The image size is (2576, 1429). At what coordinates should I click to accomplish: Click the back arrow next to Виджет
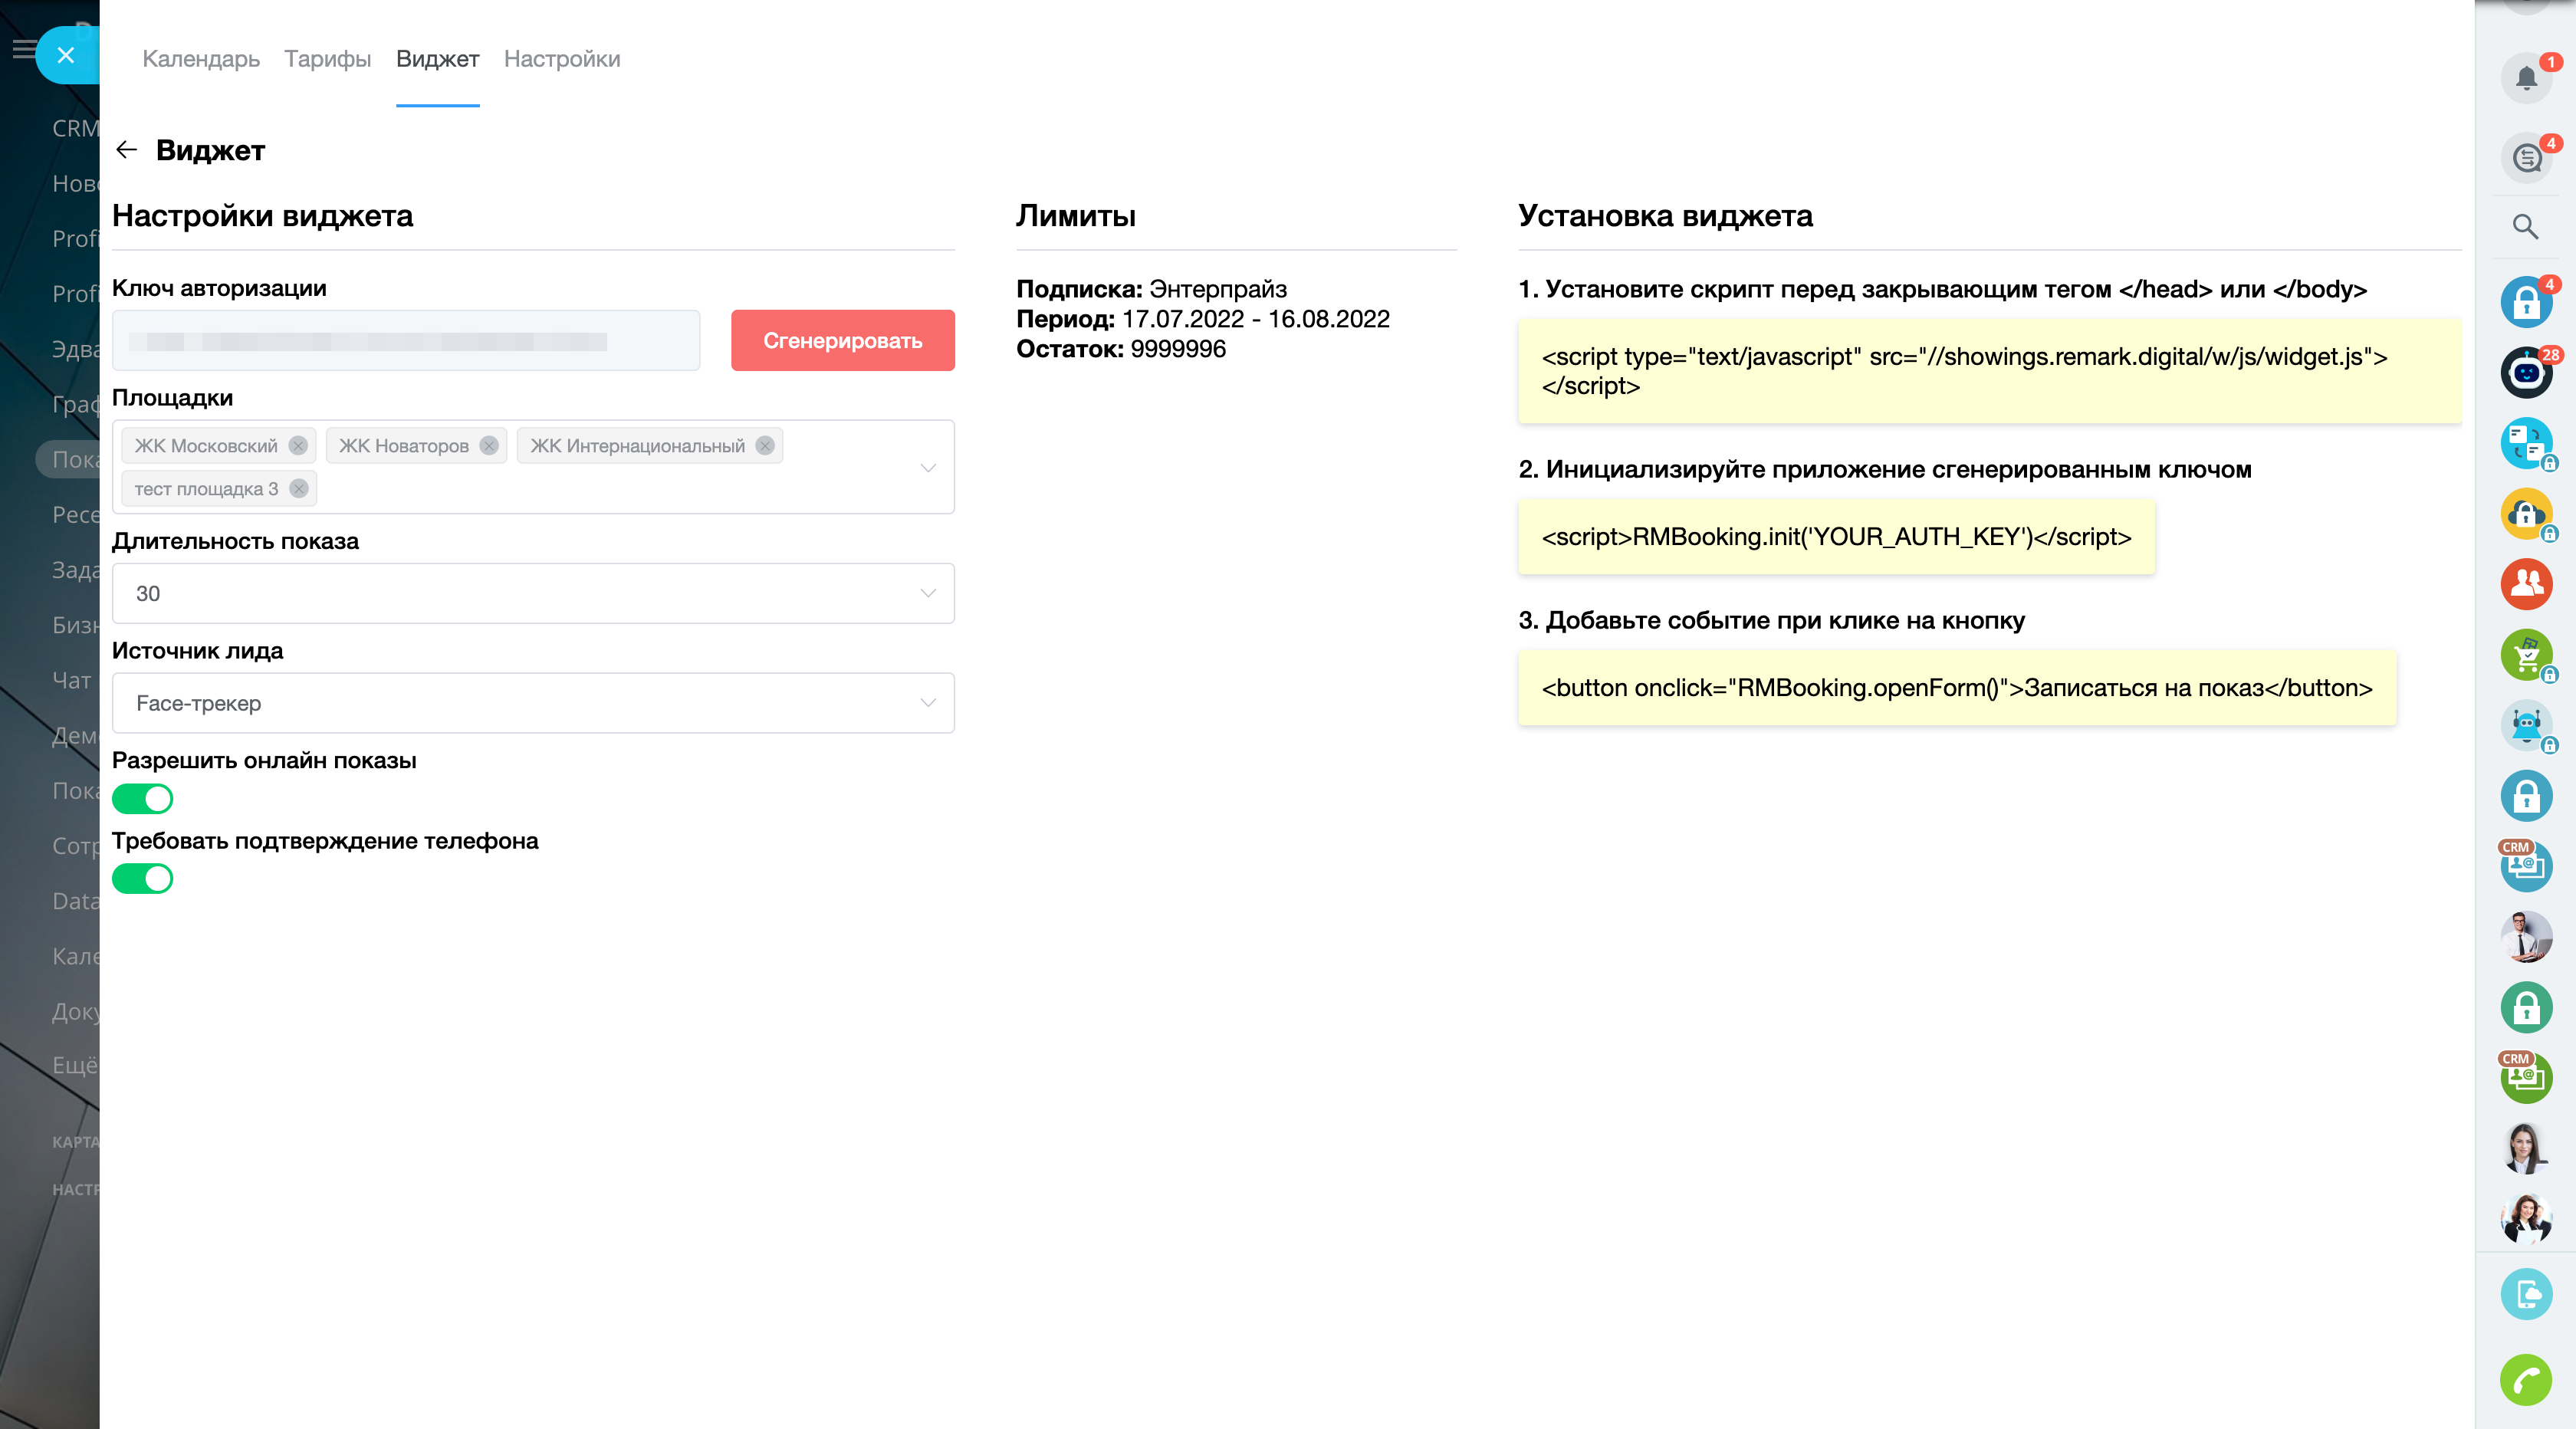pos(126,150)
